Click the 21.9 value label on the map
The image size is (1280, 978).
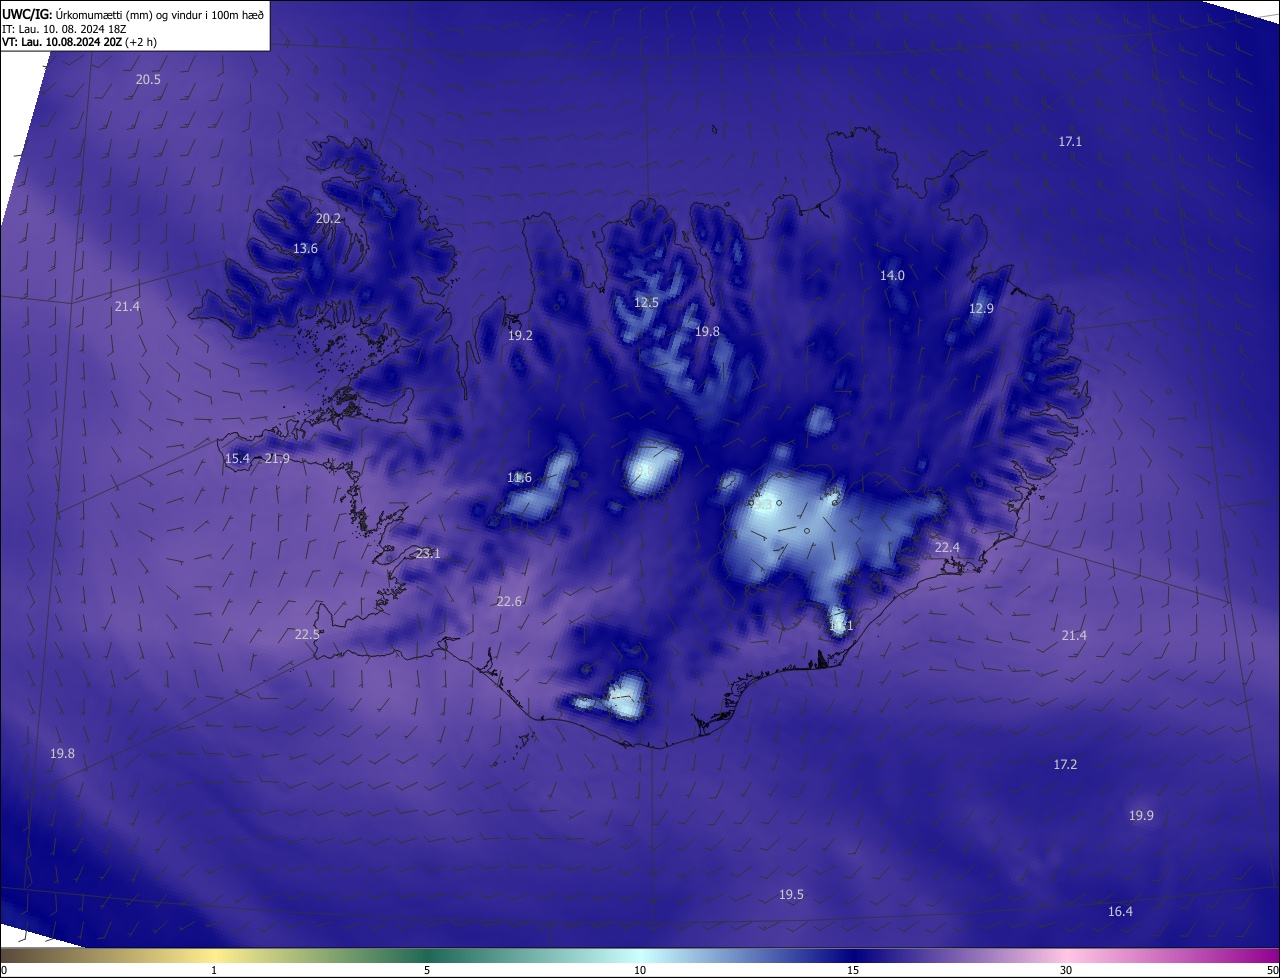[277, 459]
